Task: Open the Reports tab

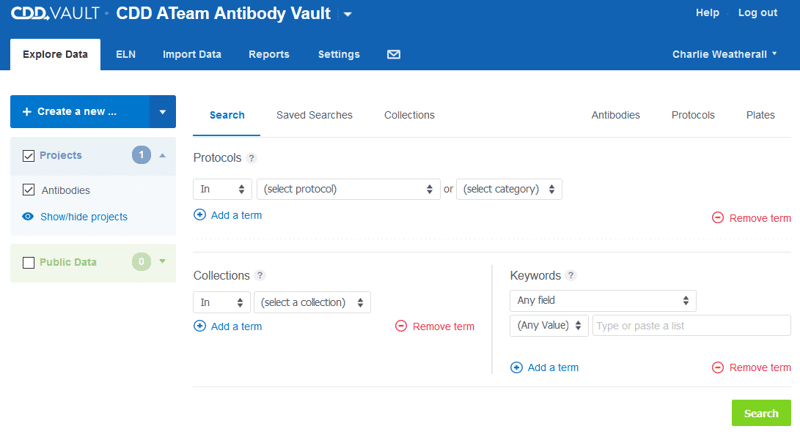Action: coord(269,55)
